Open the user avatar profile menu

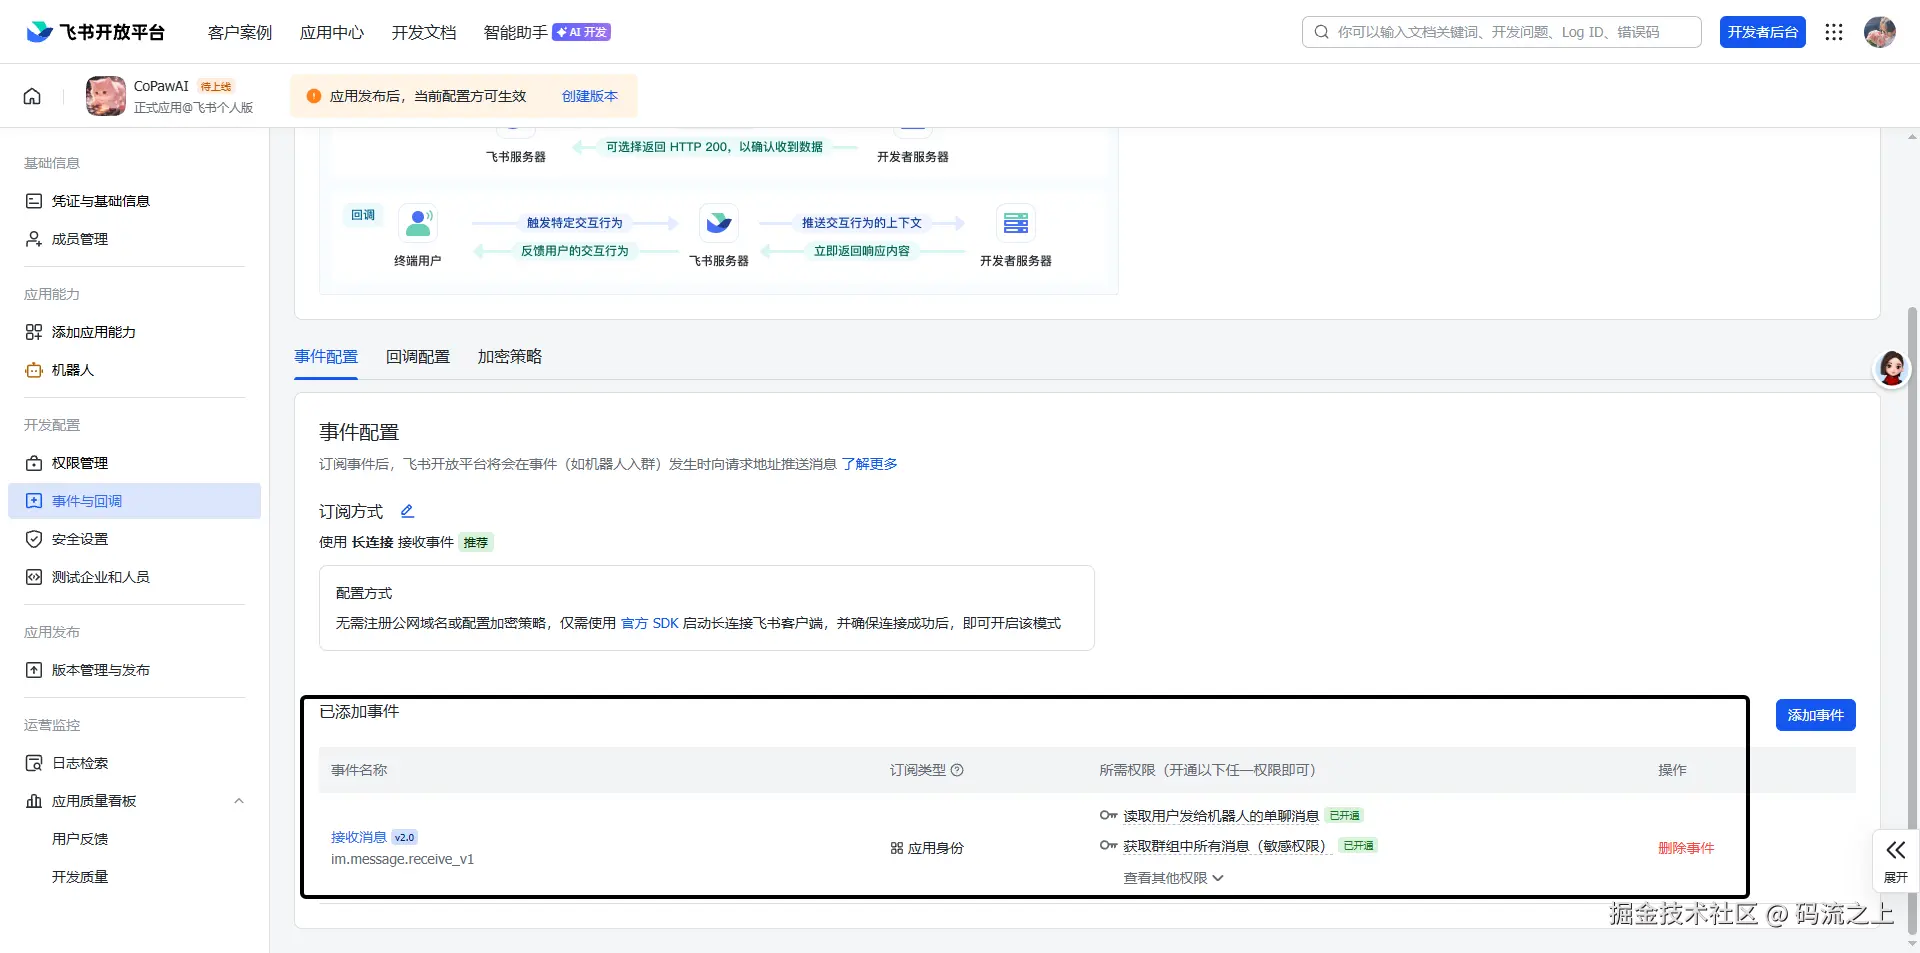coord(1880,32)
